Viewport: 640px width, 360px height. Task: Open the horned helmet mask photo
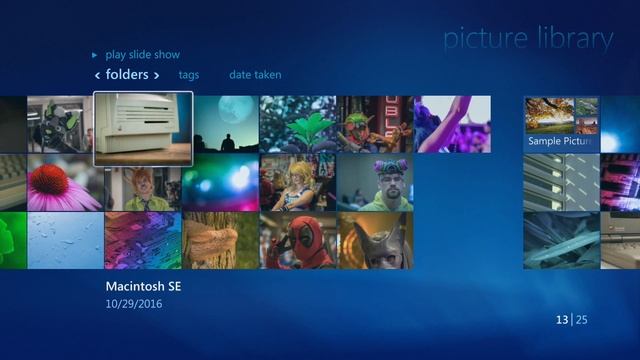(375, 240)
